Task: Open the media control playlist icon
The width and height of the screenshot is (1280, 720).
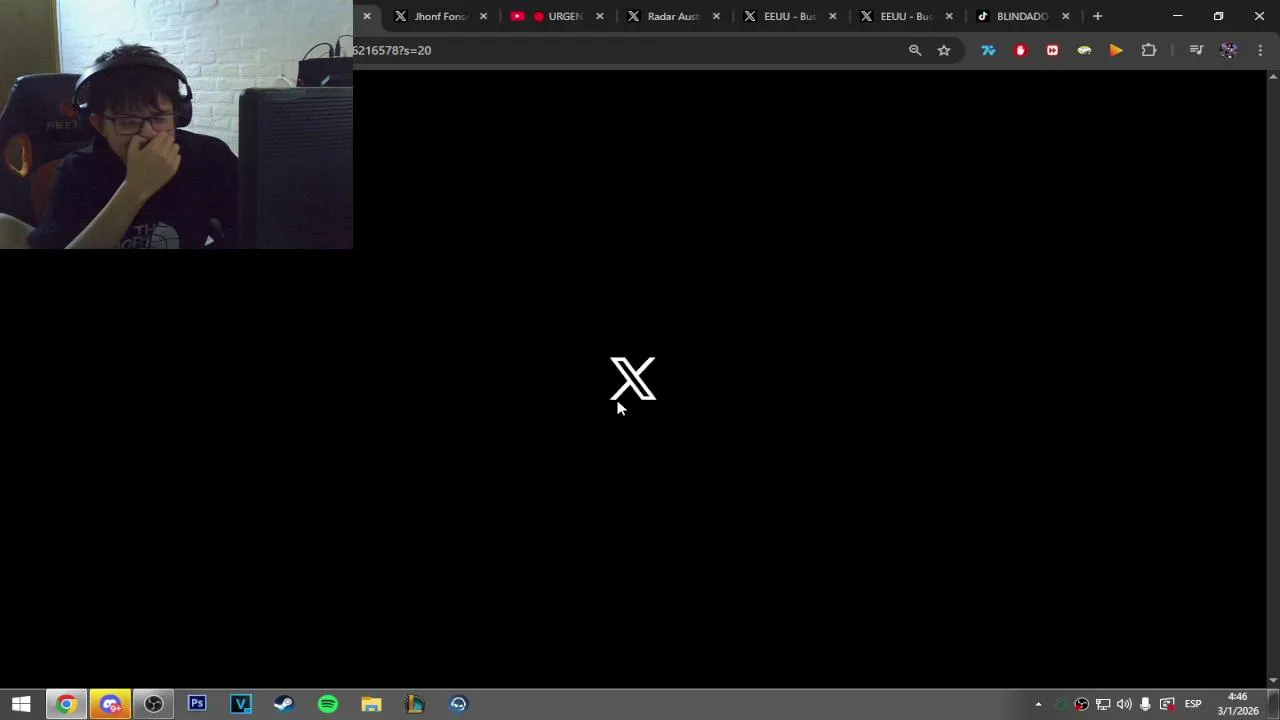Action: click(1196, 50)
